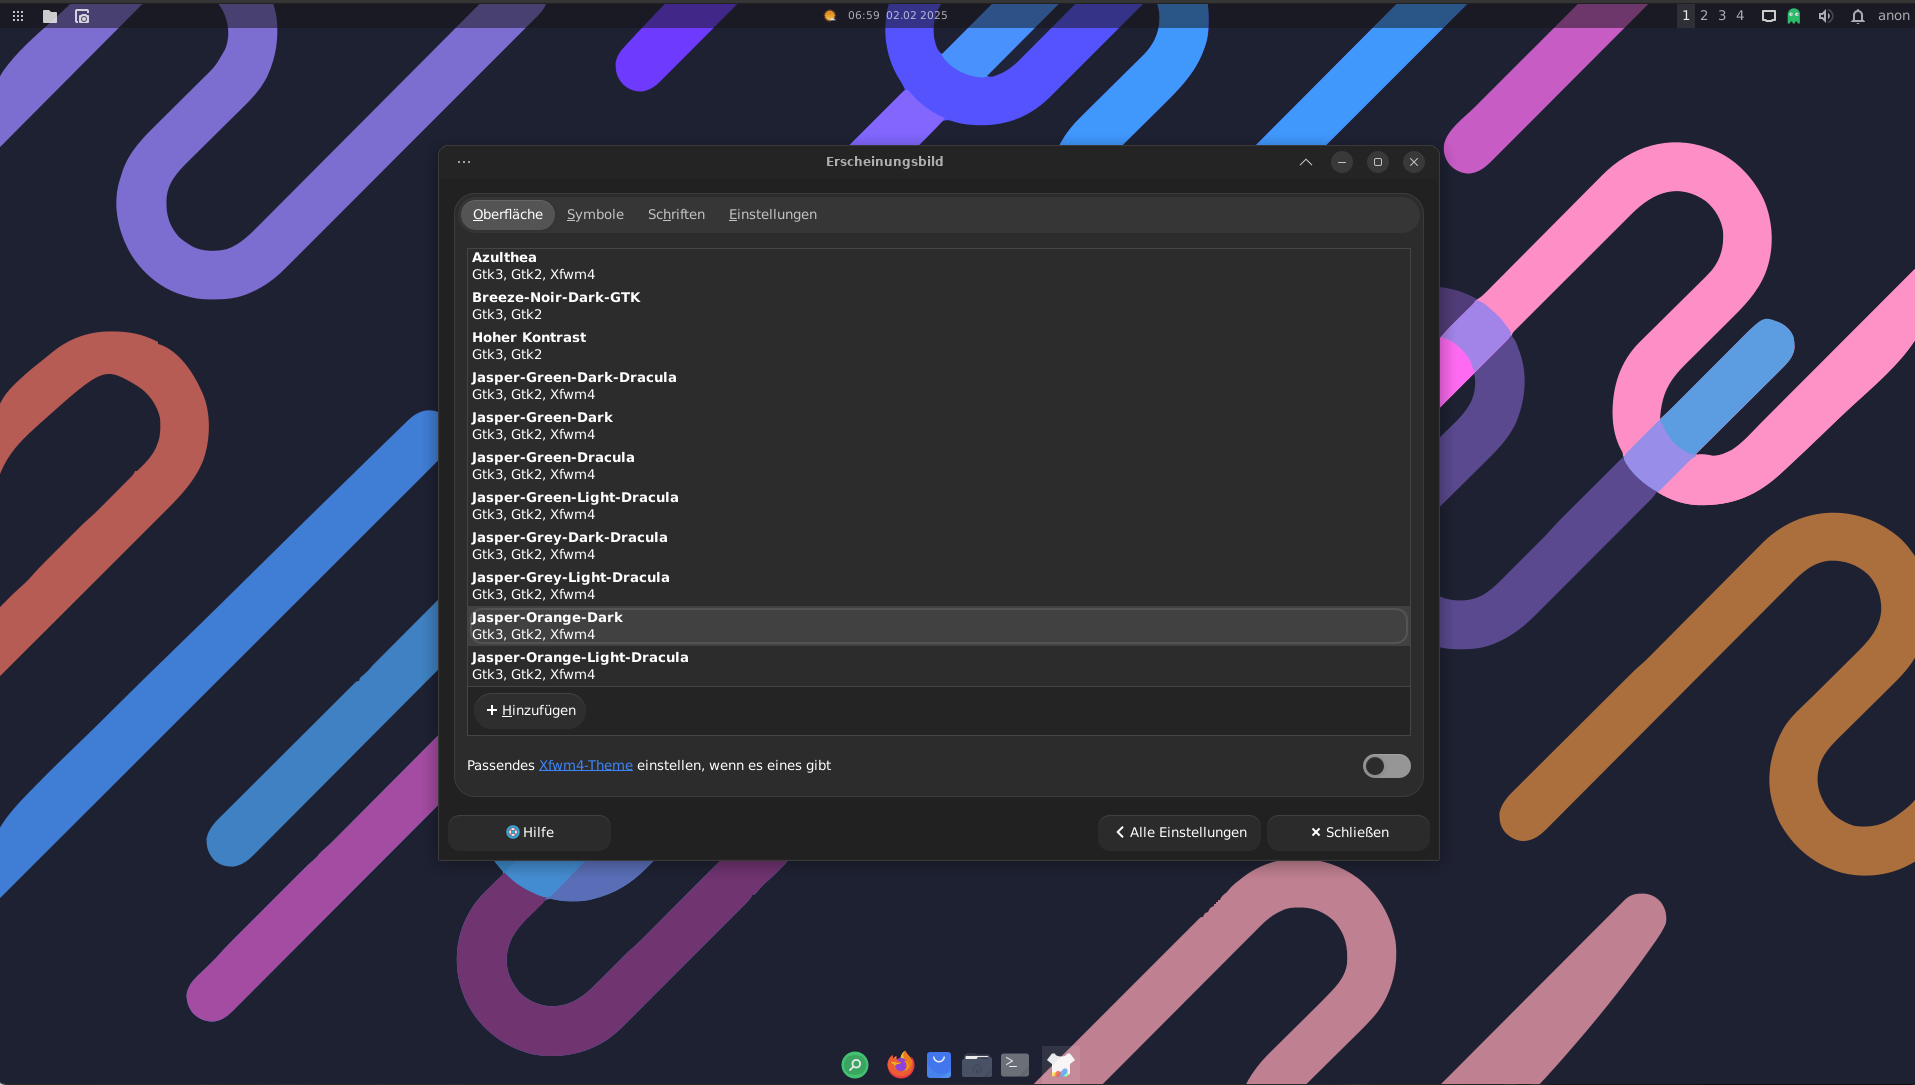1915x1085 pixels.
Task: Open the software store shopping bag icon
Action: (x=938, y=1065)
